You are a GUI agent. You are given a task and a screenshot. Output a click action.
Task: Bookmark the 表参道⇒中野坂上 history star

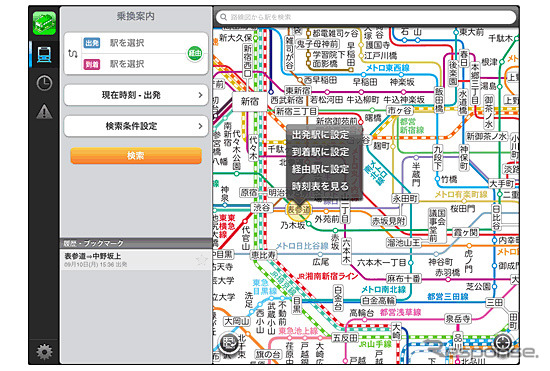click(201, 260)
